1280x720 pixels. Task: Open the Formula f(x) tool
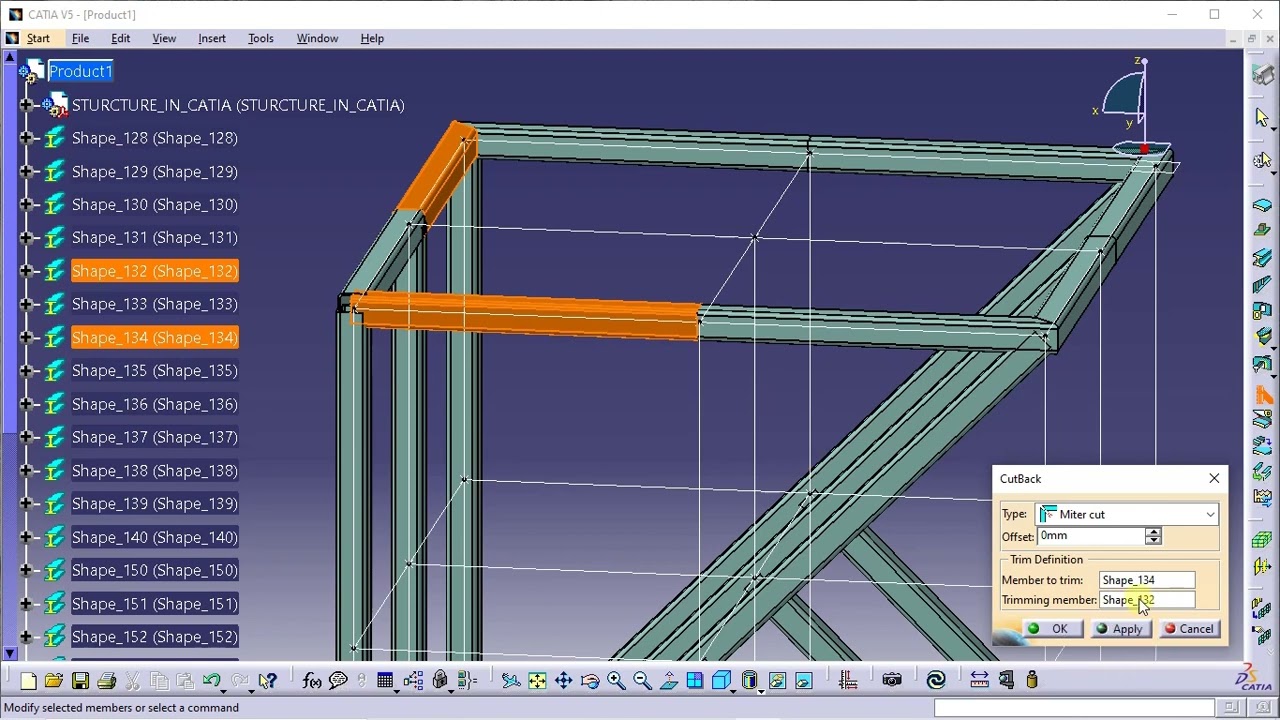[312, 681]
